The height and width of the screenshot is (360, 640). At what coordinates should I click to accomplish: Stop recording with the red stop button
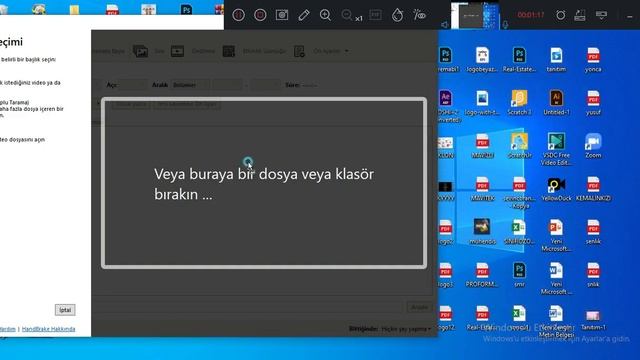coord(260,15)
